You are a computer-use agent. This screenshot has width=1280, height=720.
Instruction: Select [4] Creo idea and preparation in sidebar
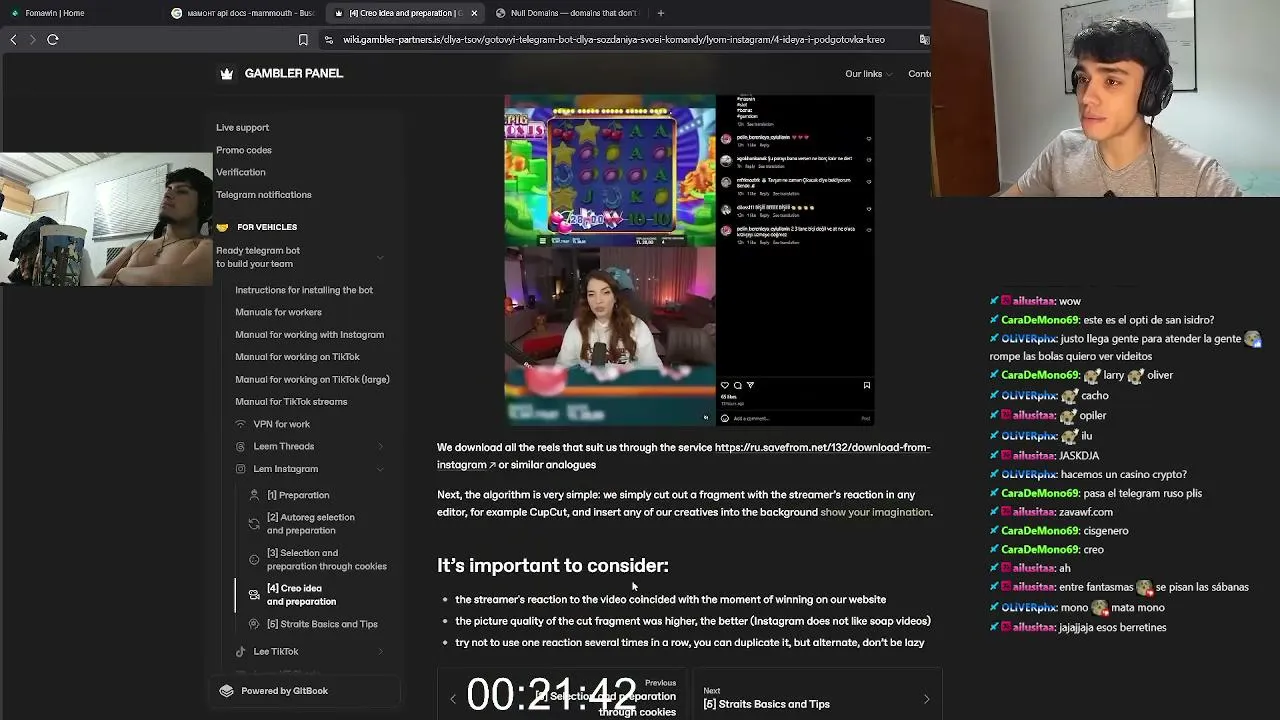coord(301,595)
